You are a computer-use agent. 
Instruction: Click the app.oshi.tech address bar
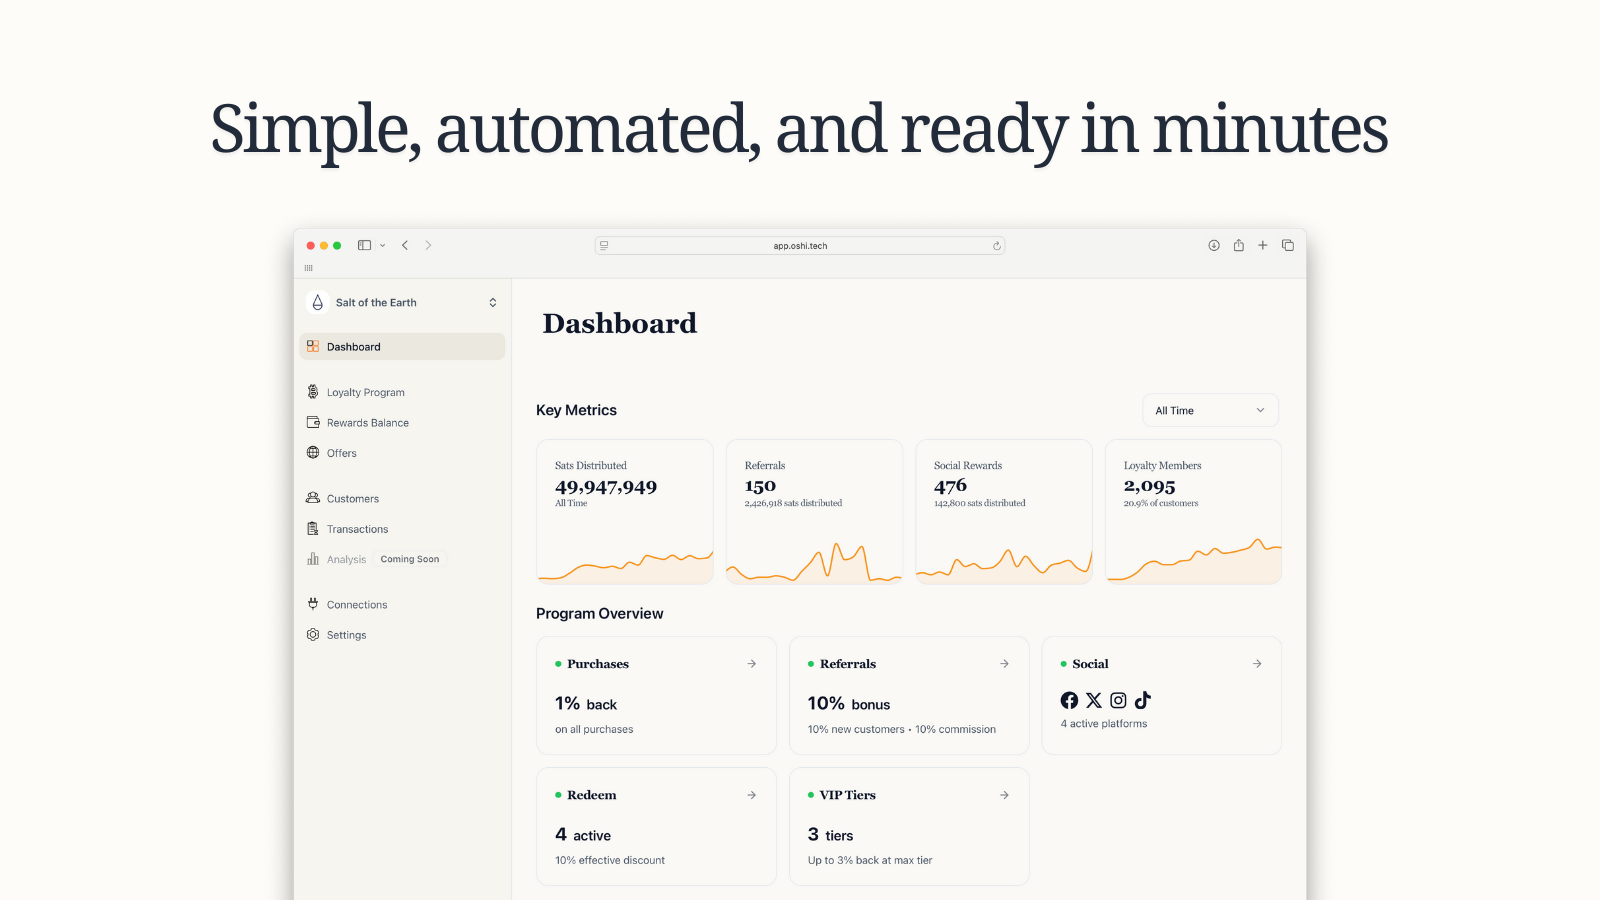pos(800,245)
